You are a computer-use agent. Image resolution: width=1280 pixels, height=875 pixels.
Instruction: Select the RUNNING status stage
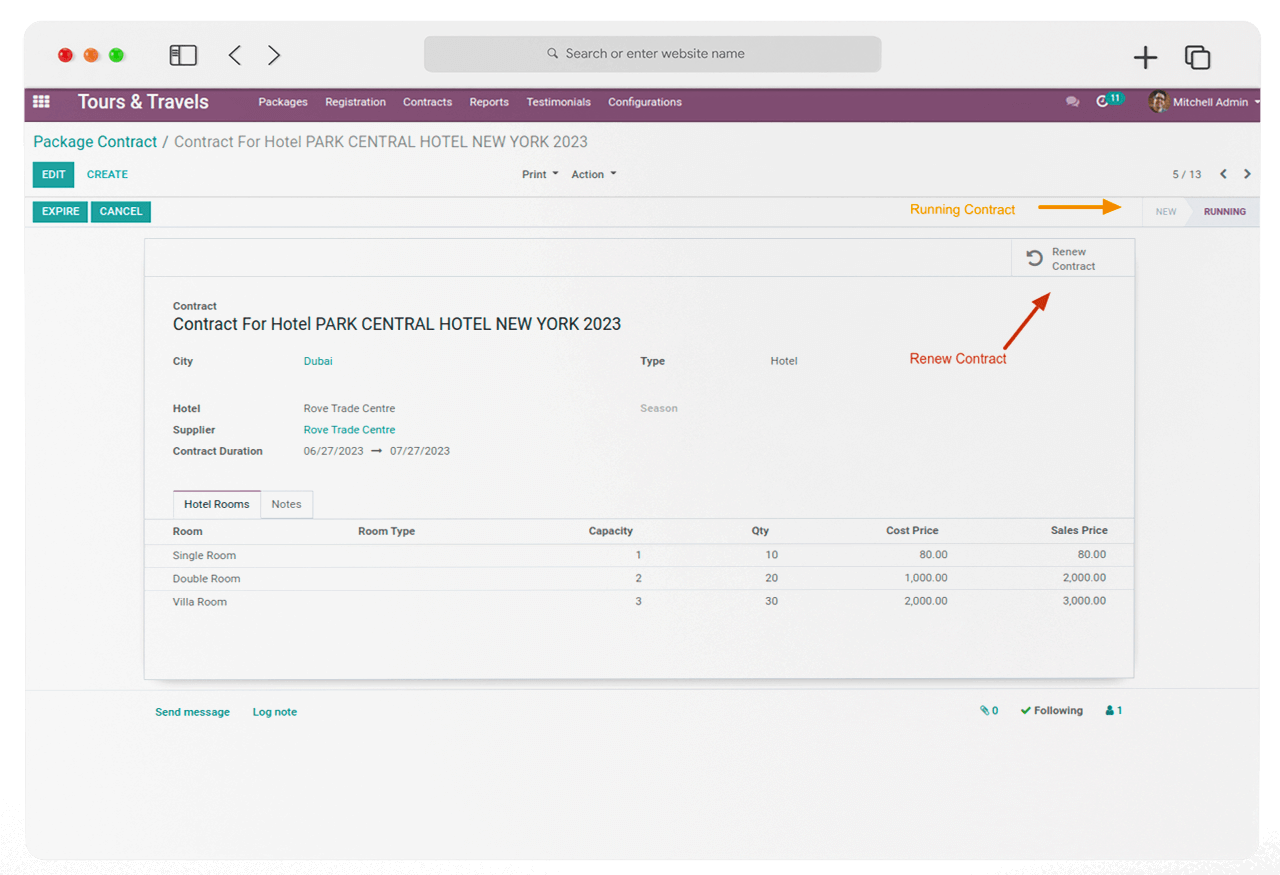click(x=1224, y=211)
